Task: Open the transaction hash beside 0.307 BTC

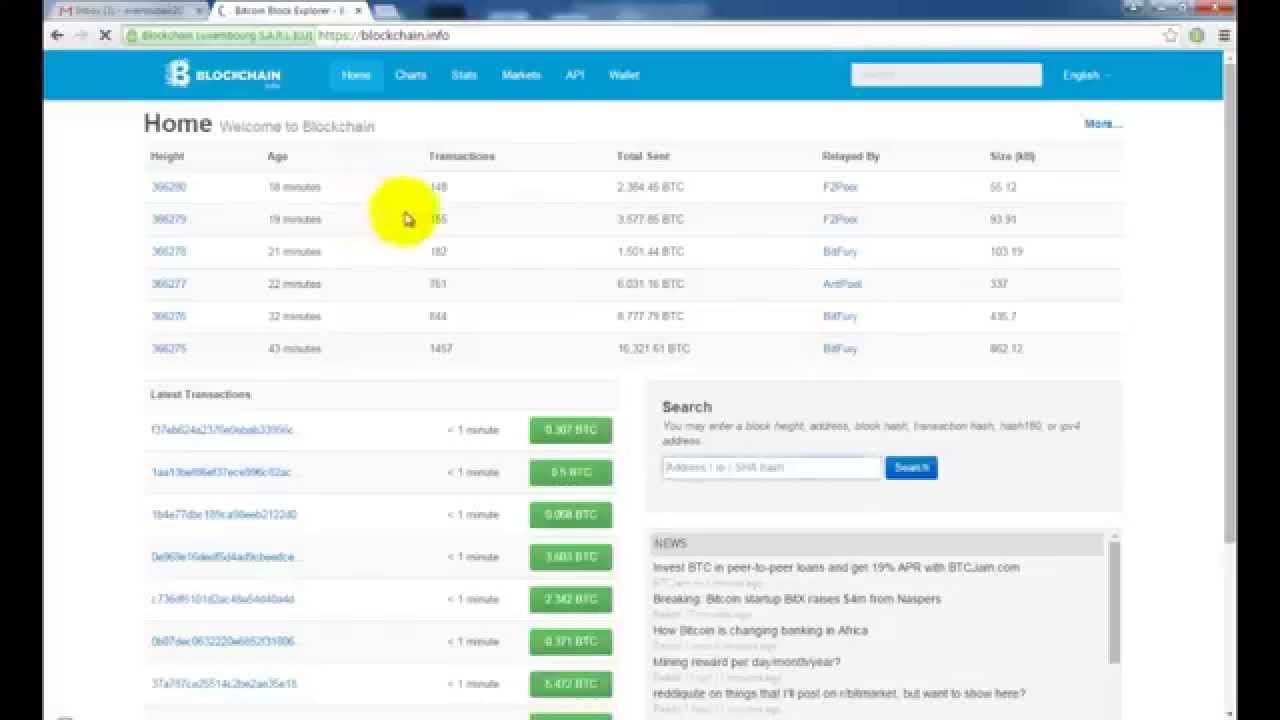Action: pos(225,430)
